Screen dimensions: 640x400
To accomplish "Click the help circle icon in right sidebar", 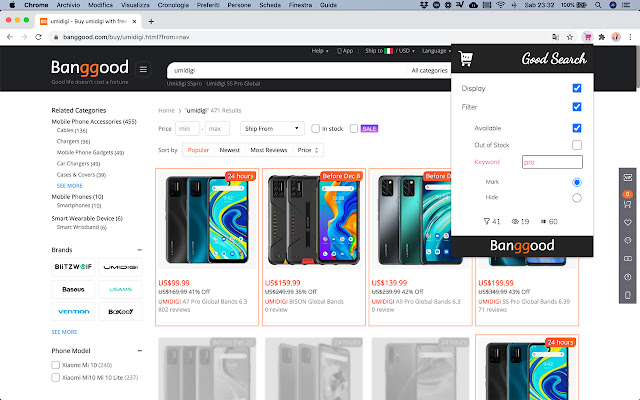I will coord(627,277).
